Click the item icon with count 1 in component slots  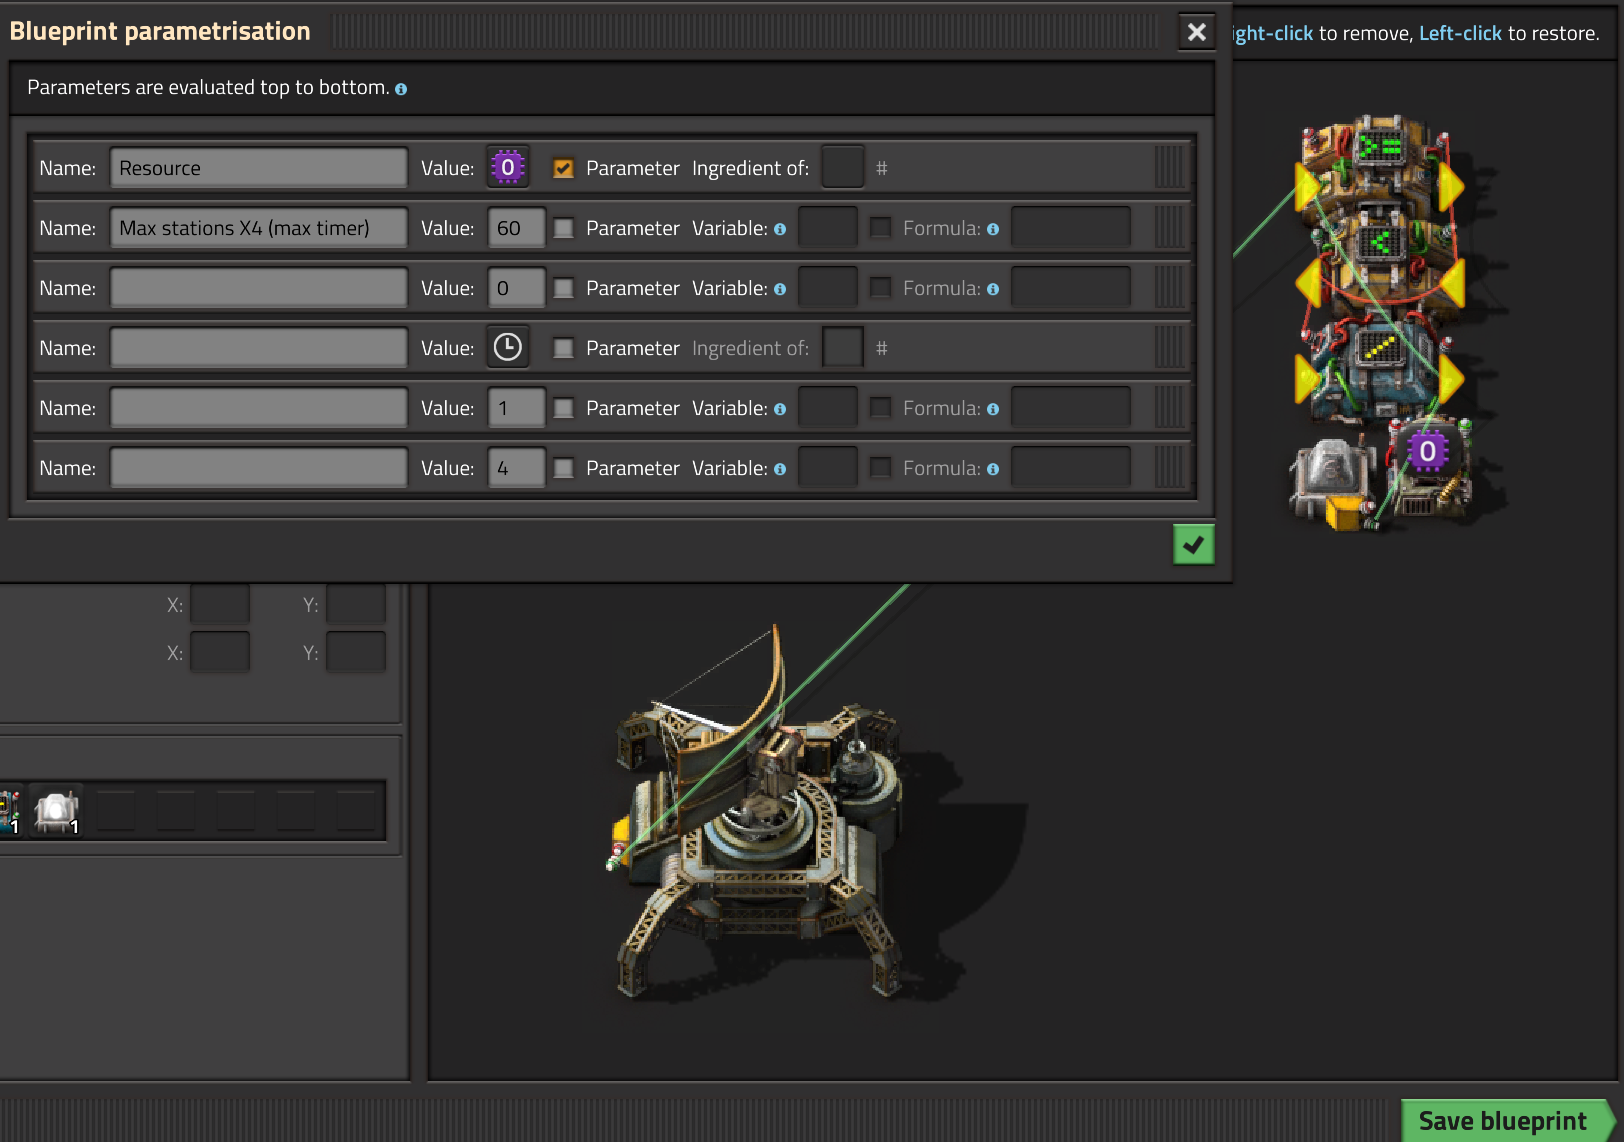(x=57, y=811)
